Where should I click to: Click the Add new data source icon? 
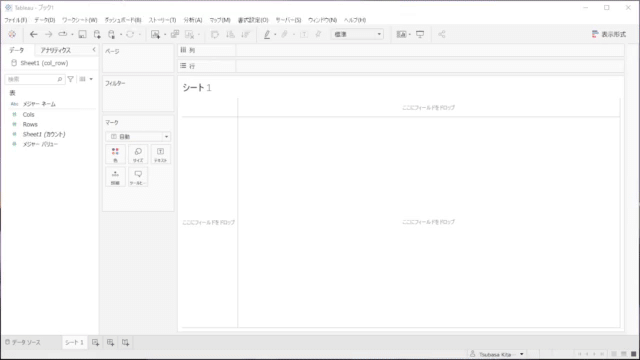click(97, 34)
